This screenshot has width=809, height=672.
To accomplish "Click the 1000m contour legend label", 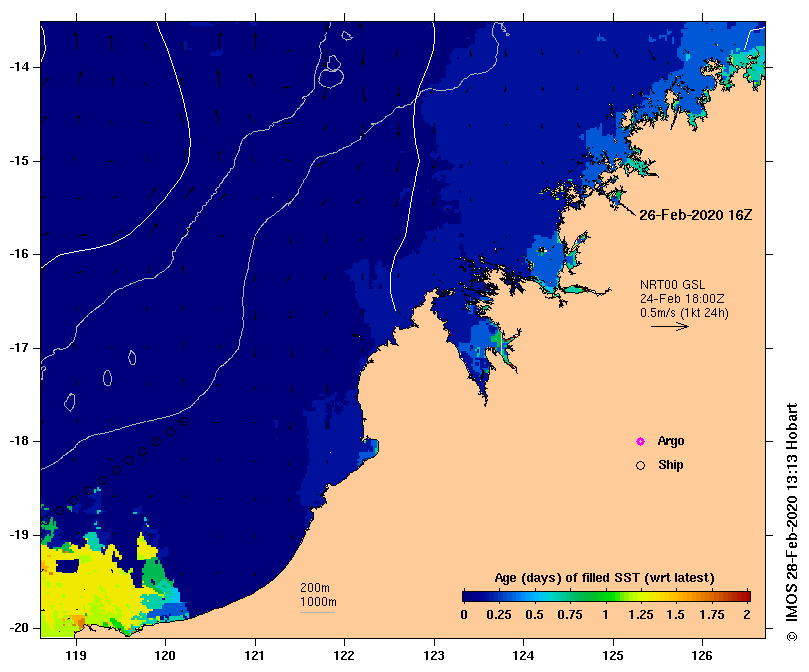I will (318, 602).
